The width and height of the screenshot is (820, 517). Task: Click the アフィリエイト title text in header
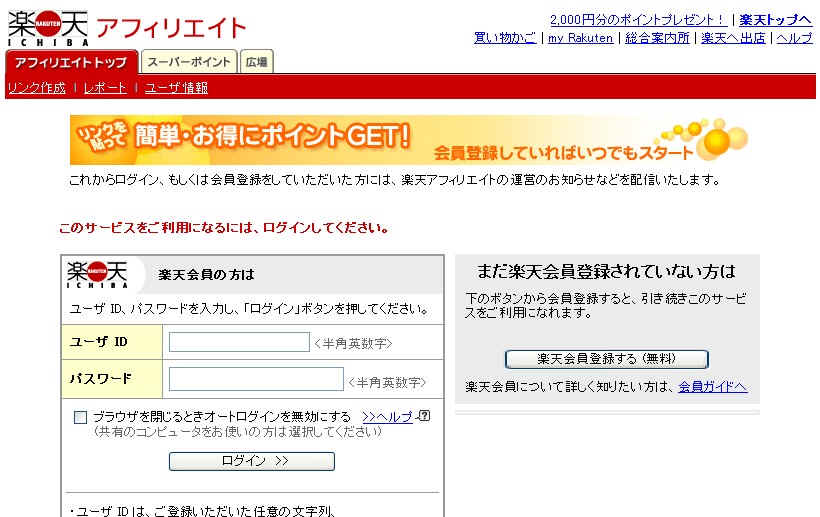pyautogui.click(x=171, y=28)
